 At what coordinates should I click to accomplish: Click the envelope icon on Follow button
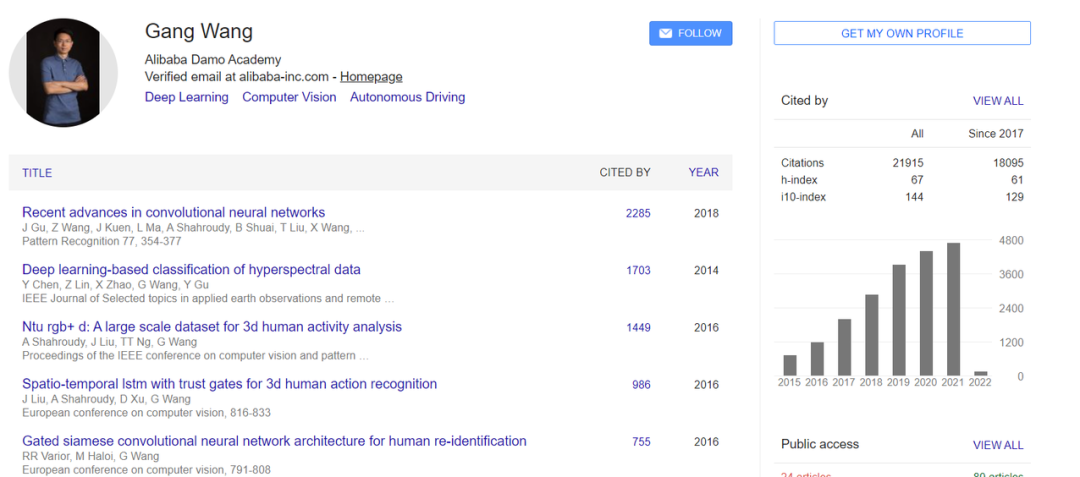(665, 33)
